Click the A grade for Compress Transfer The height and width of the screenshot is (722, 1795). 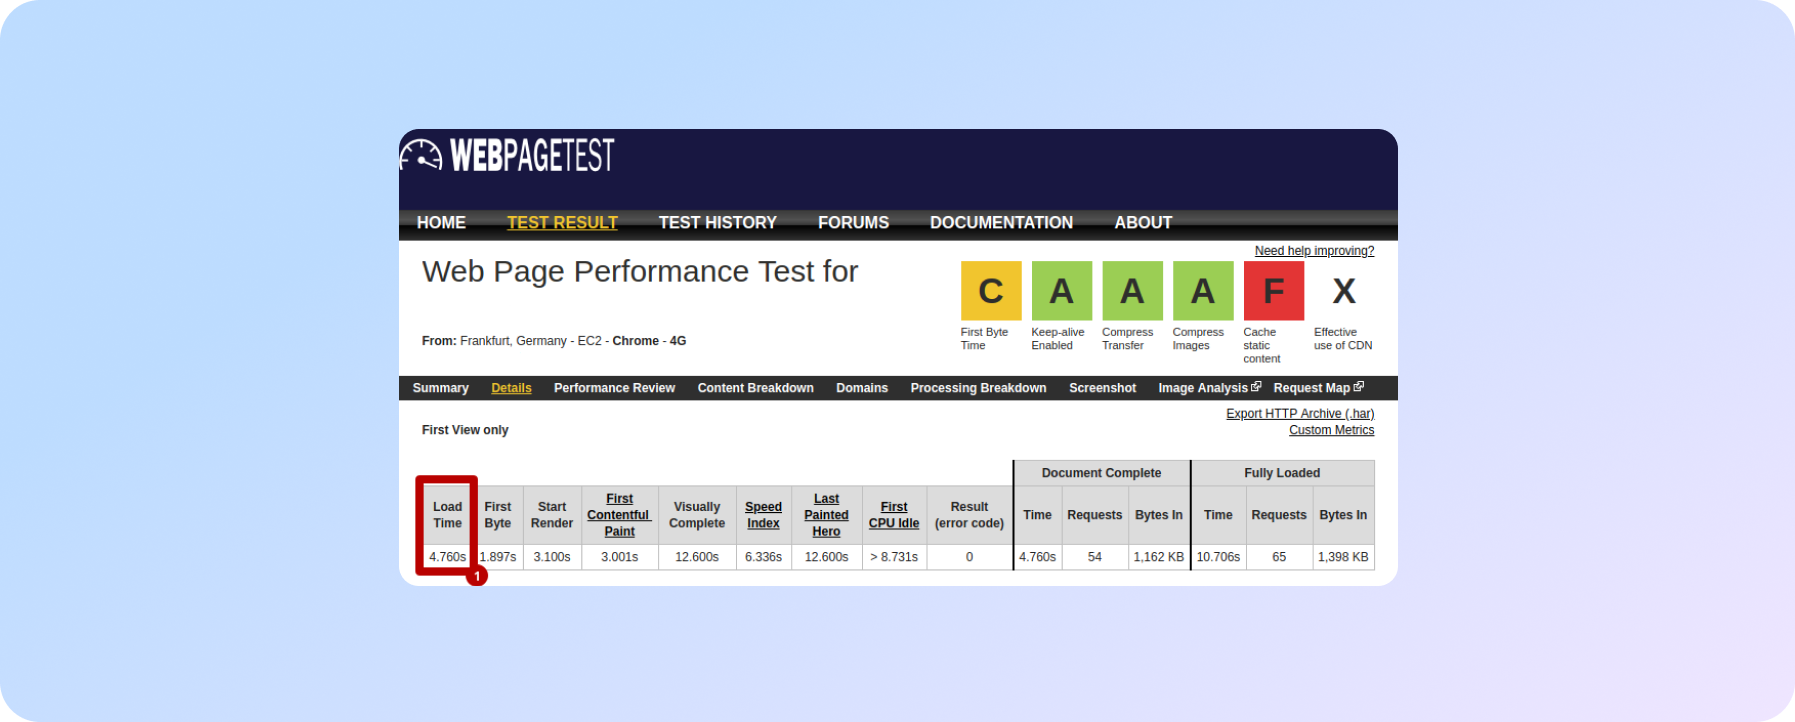pyautogui.click(x=1132, y=291)
